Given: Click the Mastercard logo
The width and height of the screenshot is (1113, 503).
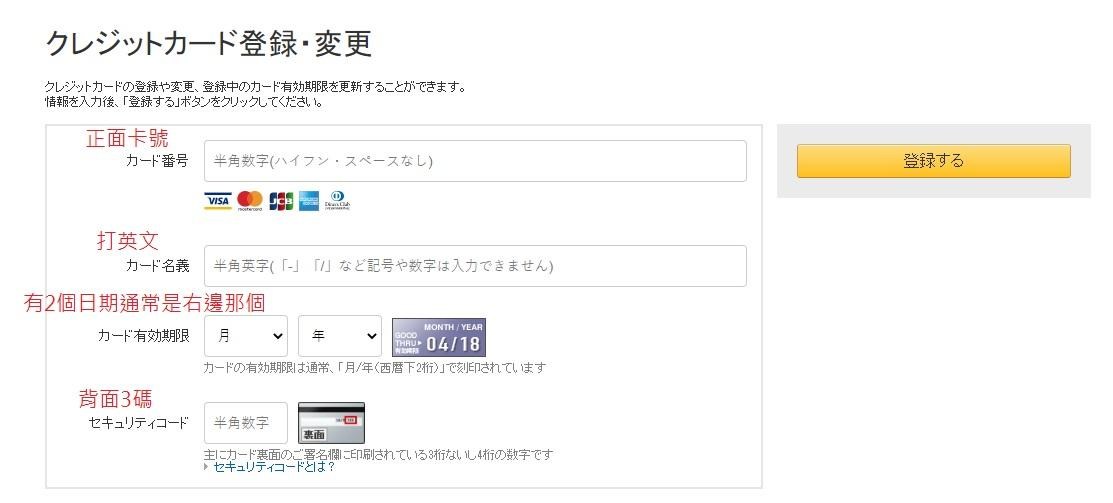Looking at the screenshot, I should [x=250, y=201].
